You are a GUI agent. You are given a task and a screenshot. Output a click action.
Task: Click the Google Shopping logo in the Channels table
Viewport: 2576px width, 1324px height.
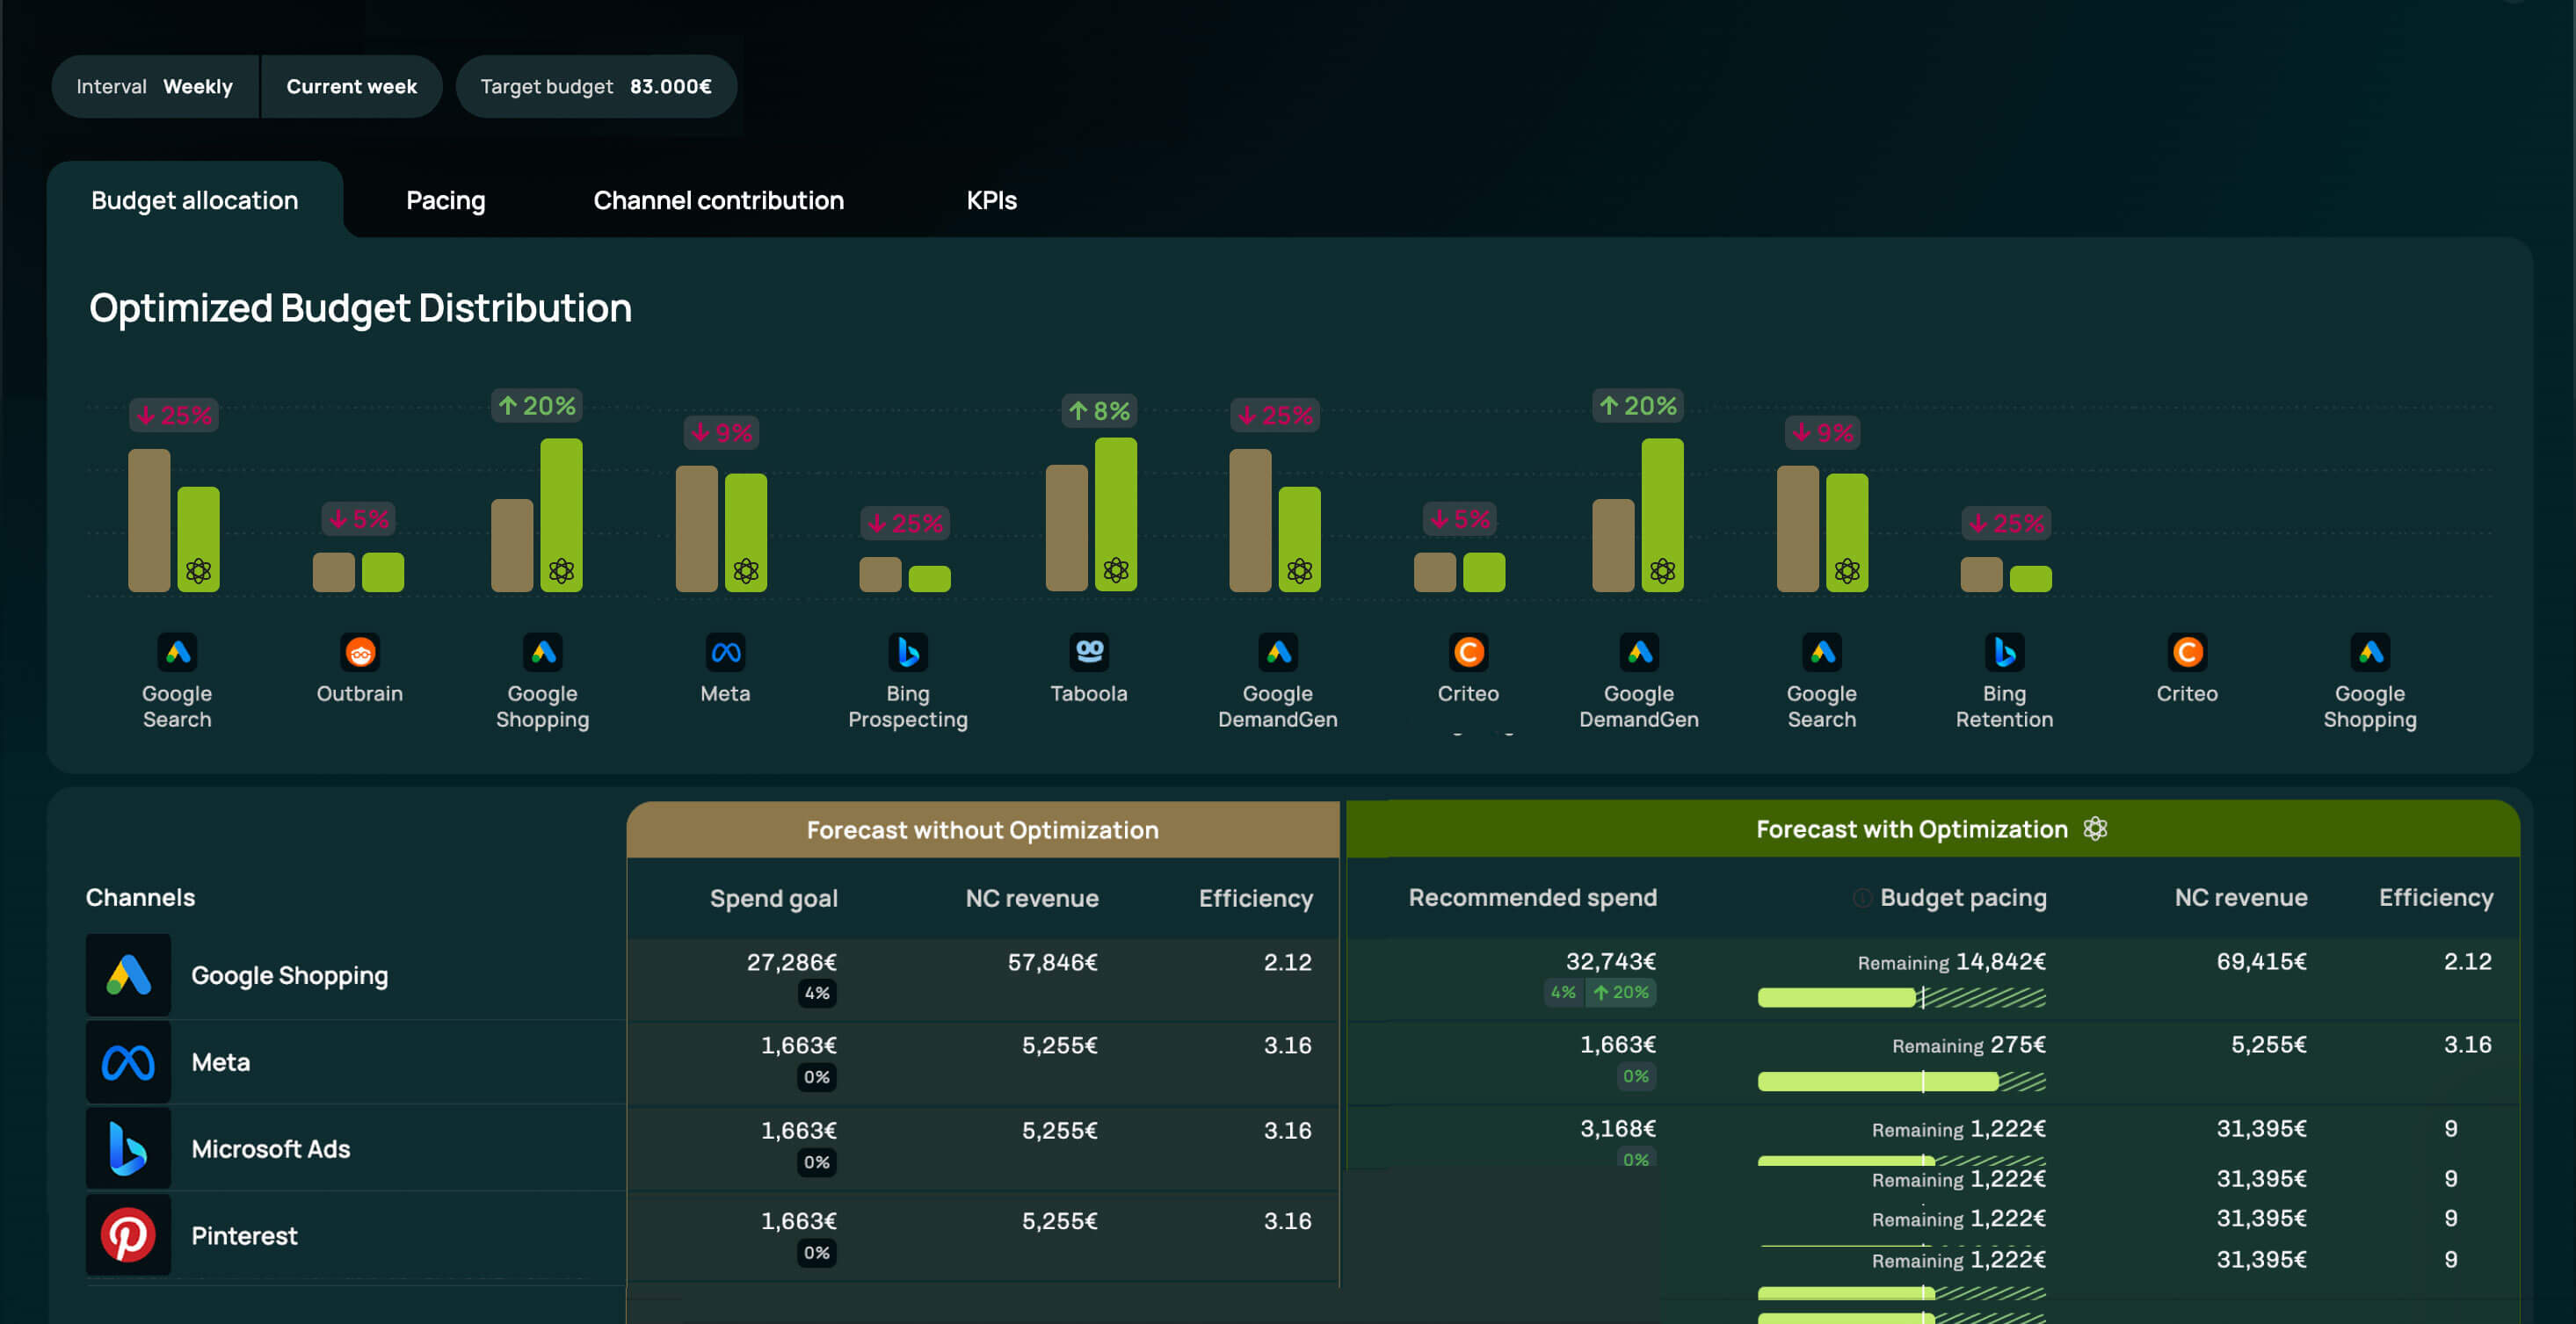pyautogui.click(x=128, y=975)
